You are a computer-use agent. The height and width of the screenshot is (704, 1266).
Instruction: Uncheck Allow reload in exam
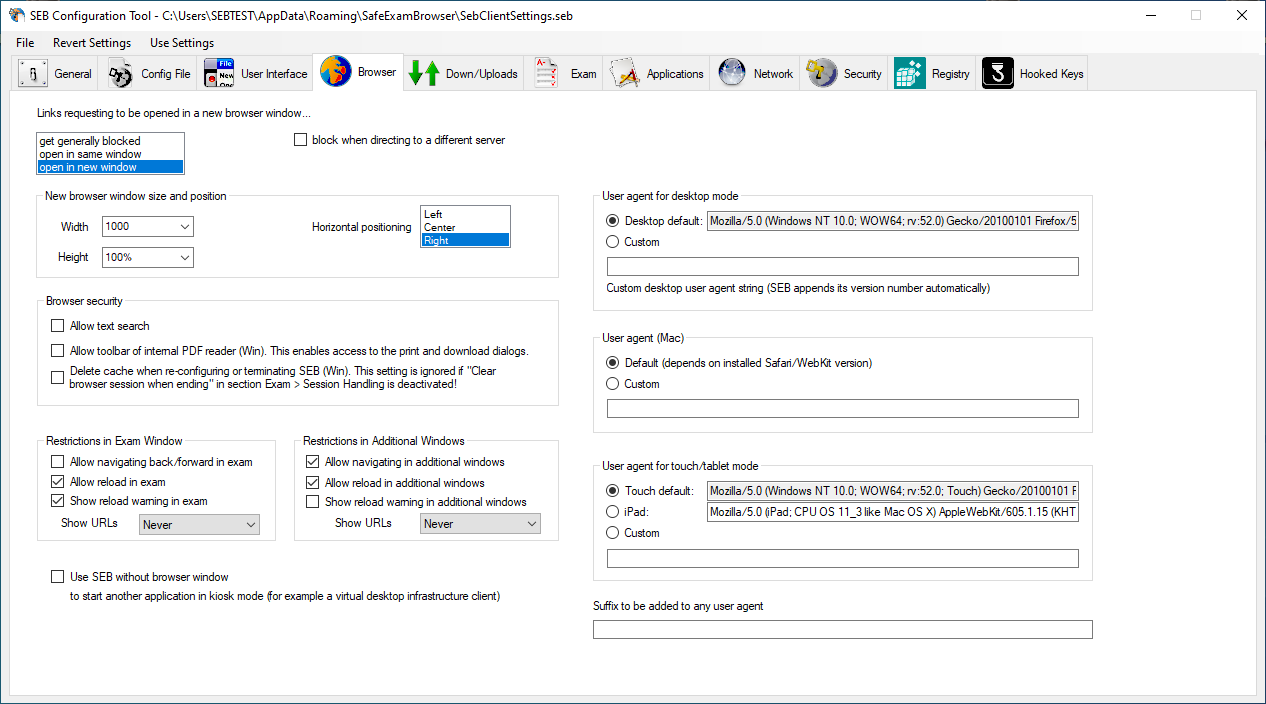57,482
